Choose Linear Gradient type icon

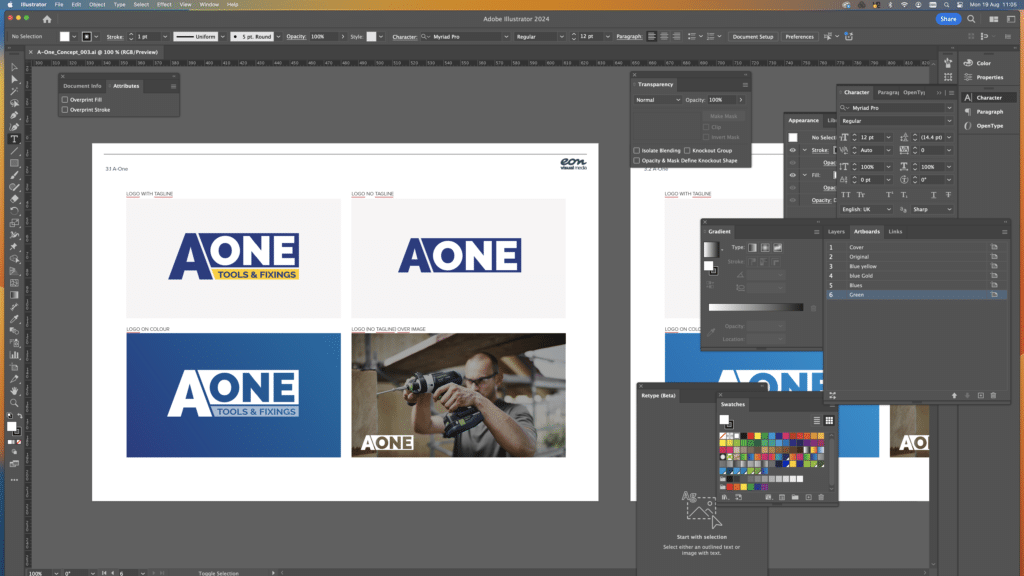click(752, 248)
